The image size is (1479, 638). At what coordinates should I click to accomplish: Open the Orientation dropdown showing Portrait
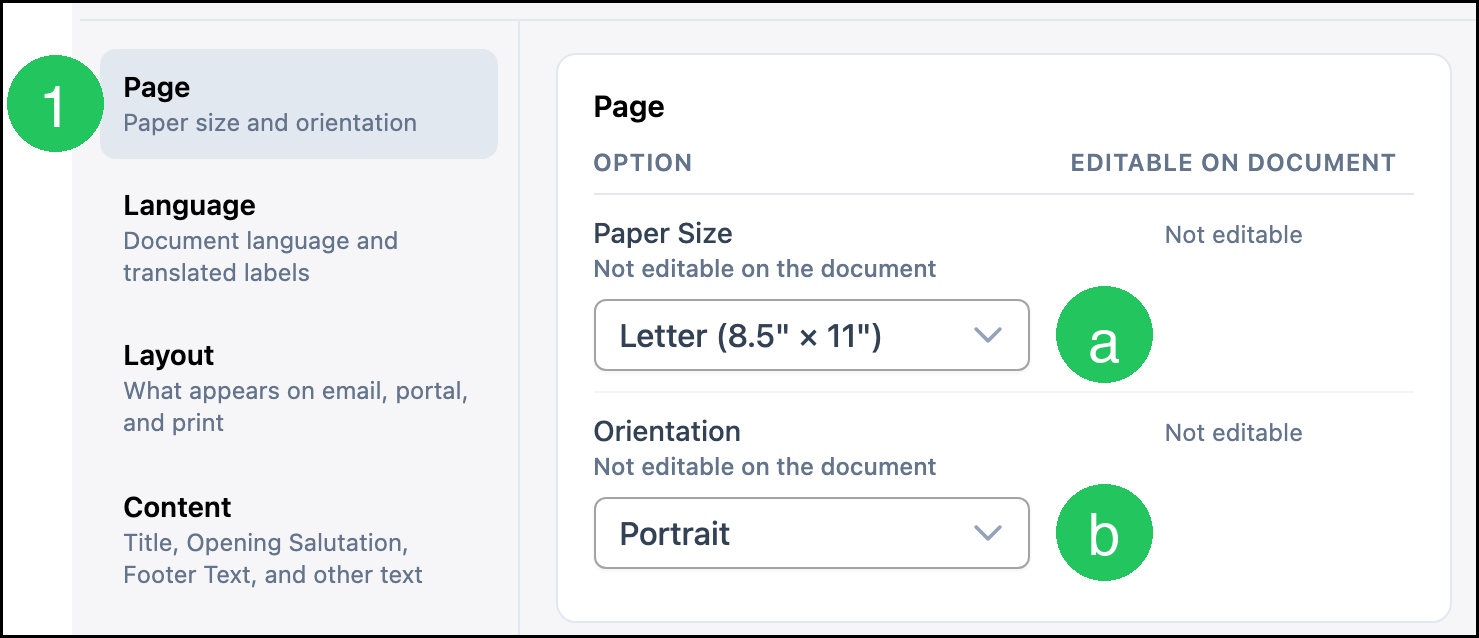click(x=811, y=533)
